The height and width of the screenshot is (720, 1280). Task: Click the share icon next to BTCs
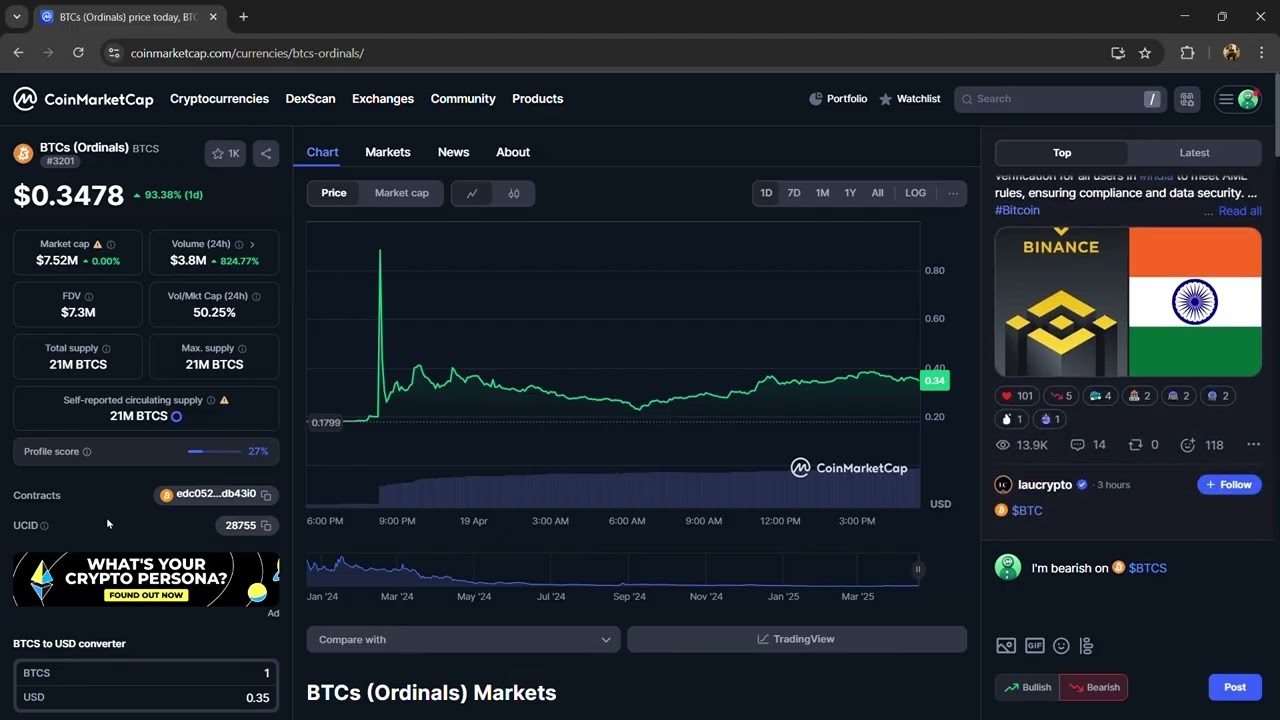point(265,153)
